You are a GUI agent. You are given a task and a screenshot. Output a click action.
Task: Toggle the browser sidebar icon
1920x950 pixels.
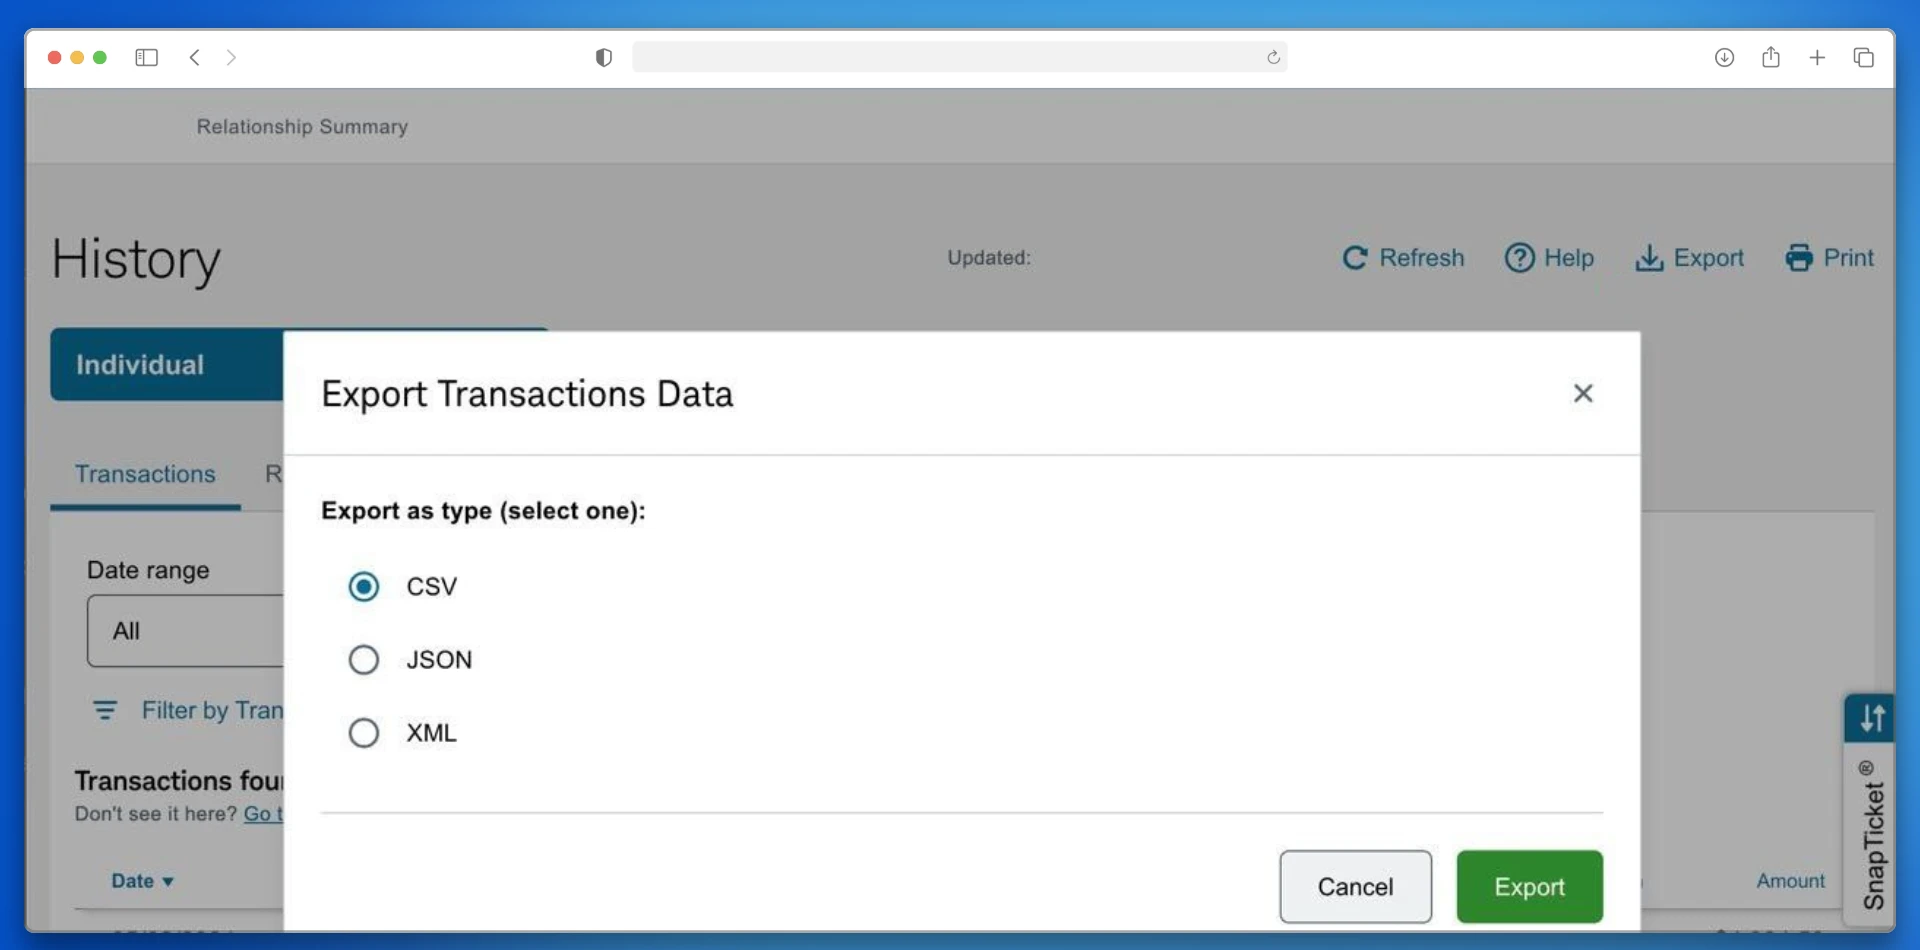pyautogui.click(x=146, y=58)
